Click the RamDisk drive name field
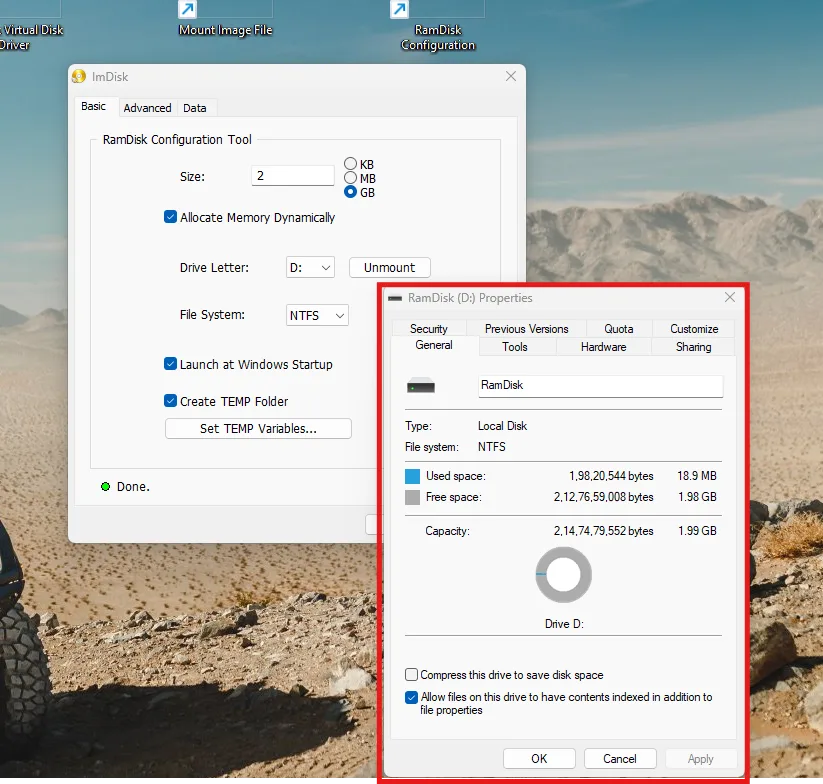This screenshot has width=823, height=784. pos(599,385)
